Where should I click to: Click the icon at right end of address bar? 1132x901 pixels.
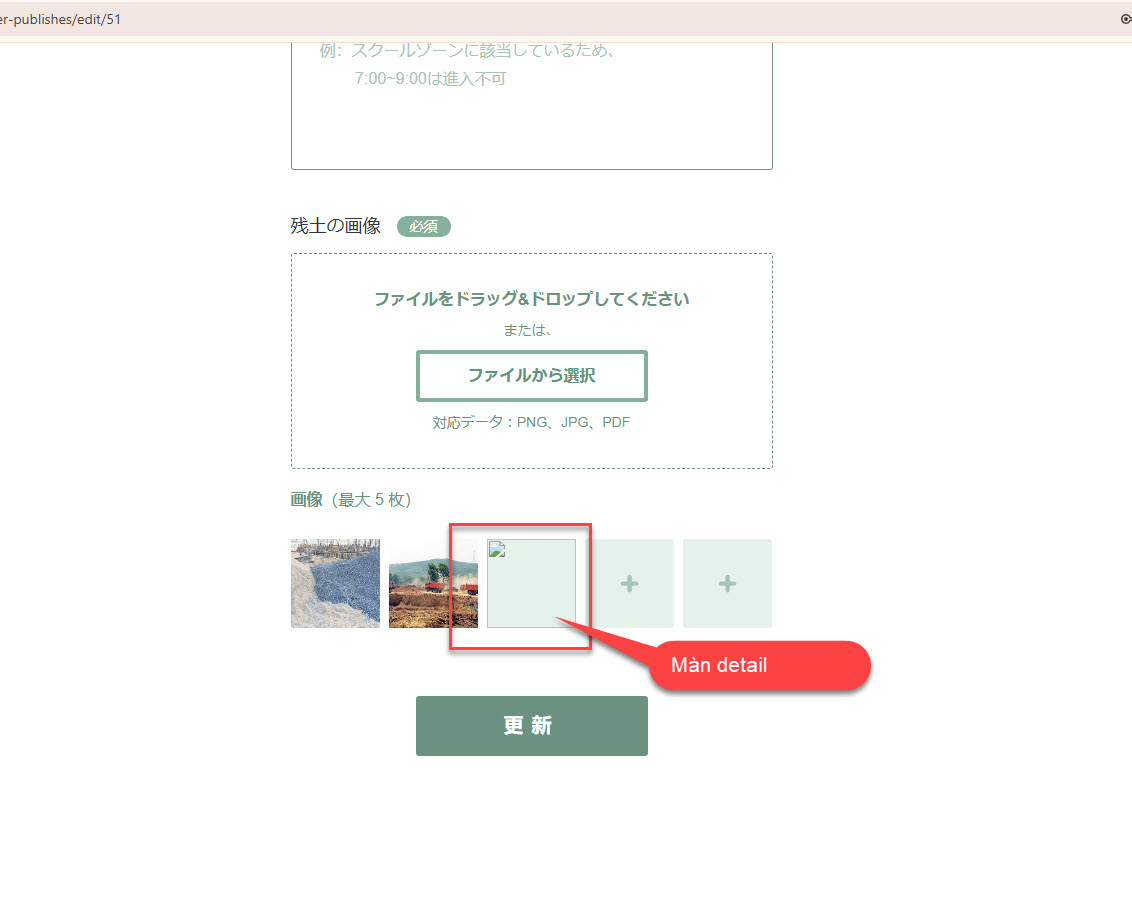click(x=1125, y=19)
